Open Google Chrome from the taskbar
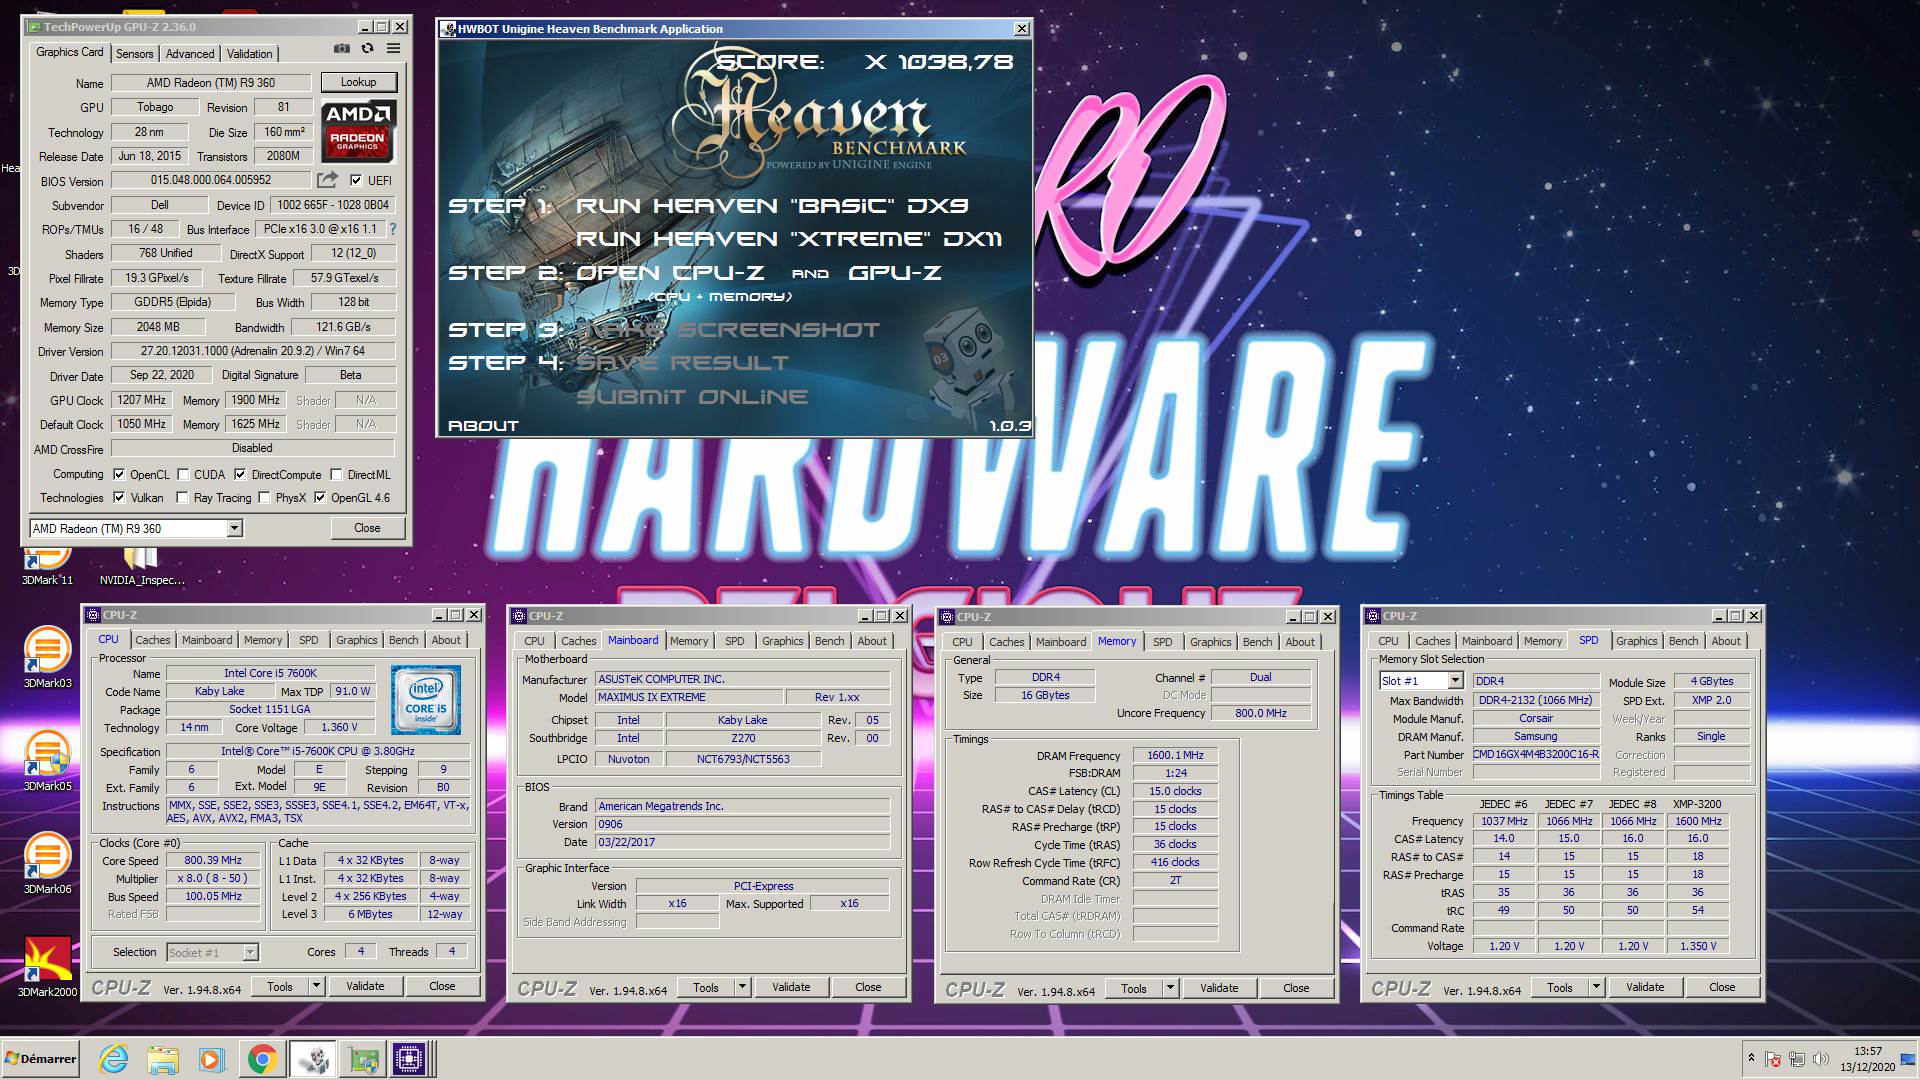1920x1080 pixels. pos(262,1059)
